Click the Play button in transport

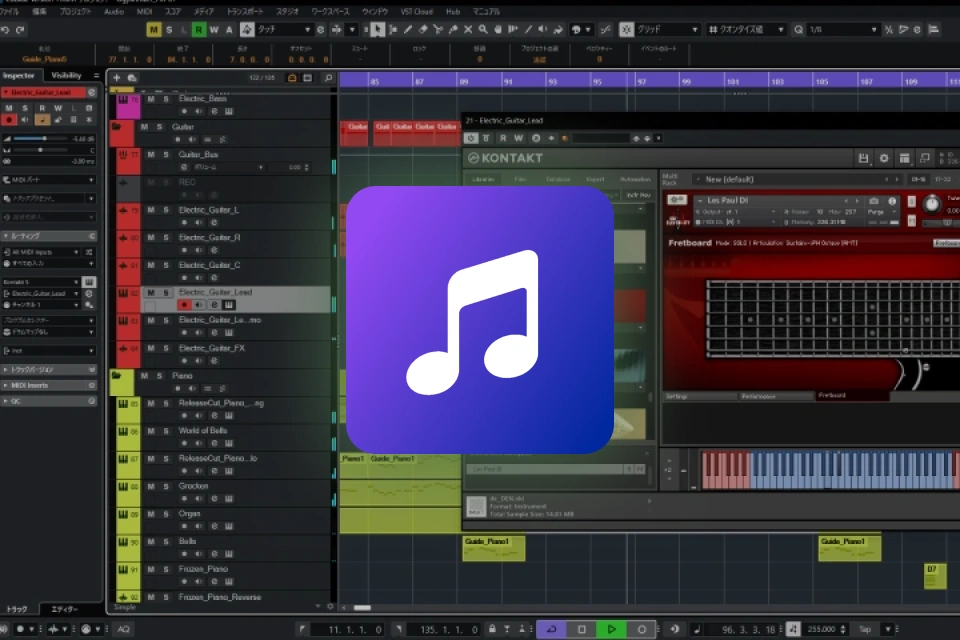[x=611, y=629]
